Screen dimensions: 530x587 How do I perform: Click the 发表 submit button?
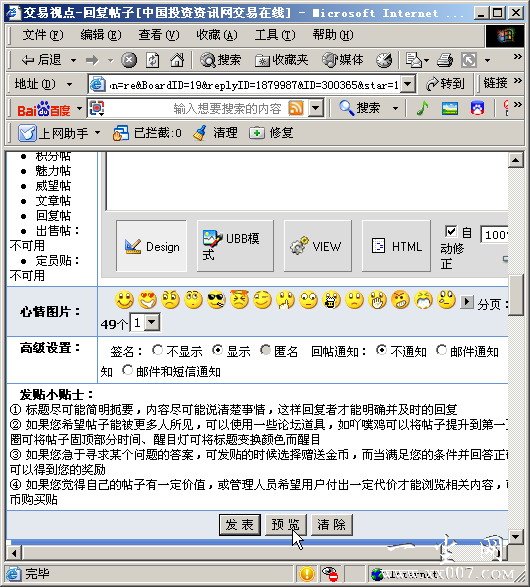240,525
